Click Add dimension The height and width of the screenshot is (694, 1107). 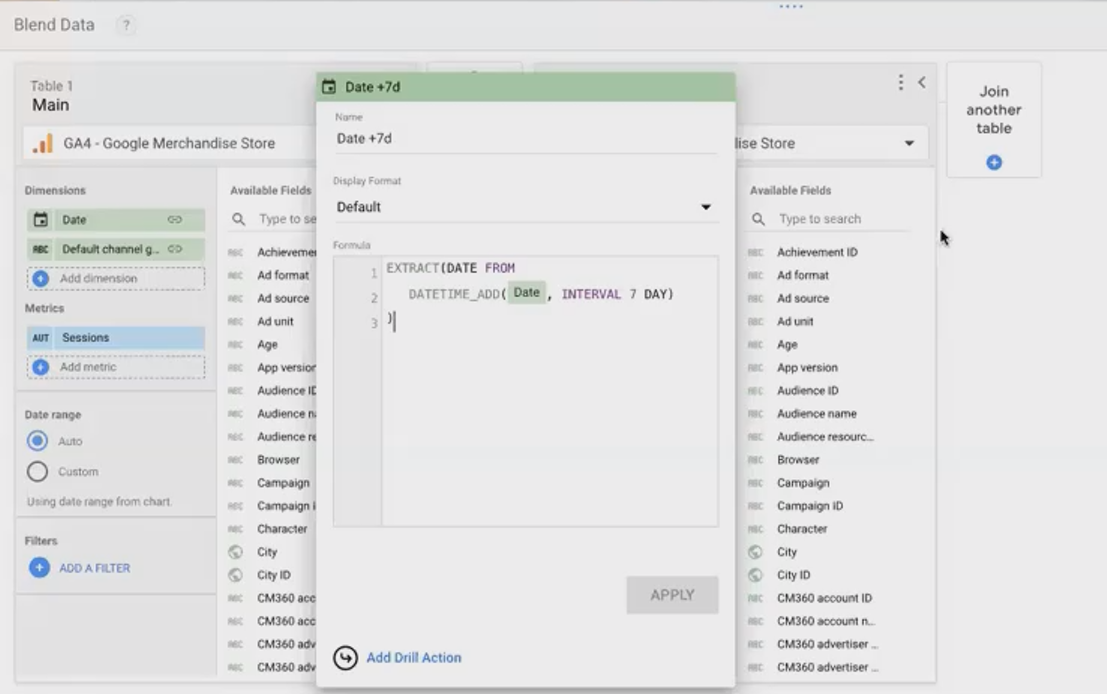(x=116, y=278)
